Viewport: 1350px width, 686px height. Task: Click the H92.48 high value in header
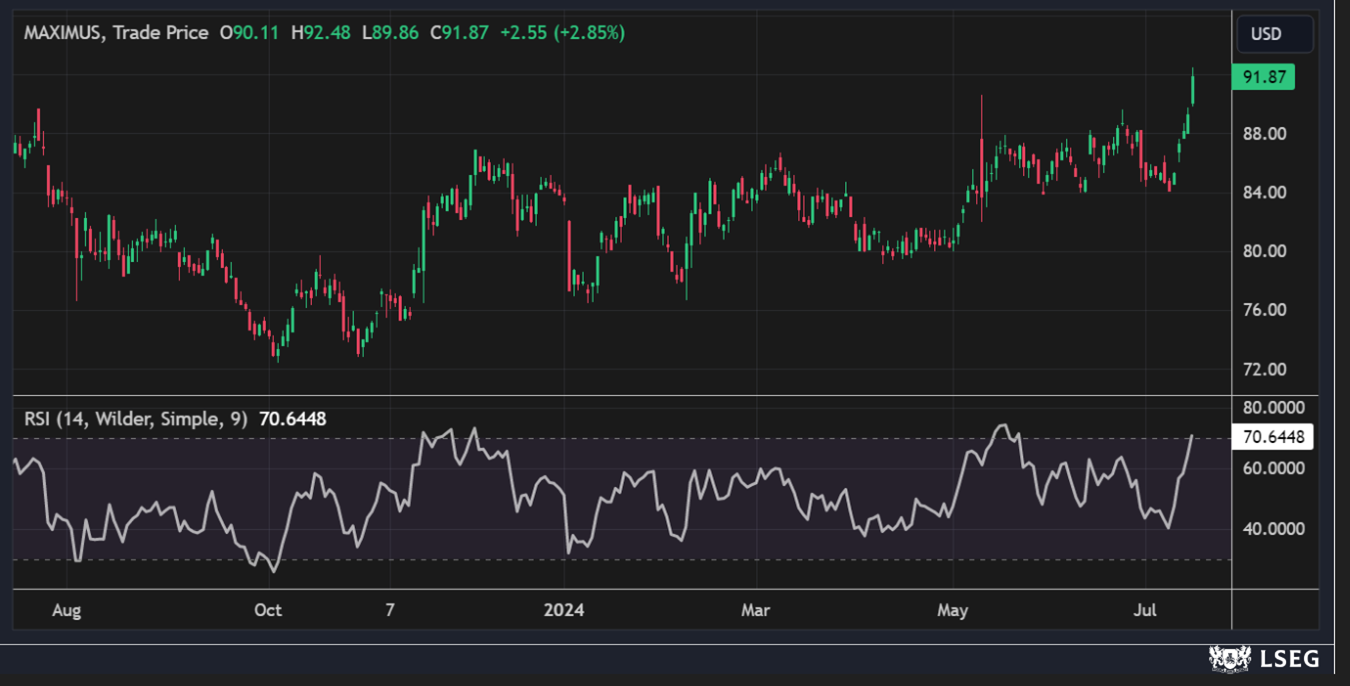(x=320, y=33)
